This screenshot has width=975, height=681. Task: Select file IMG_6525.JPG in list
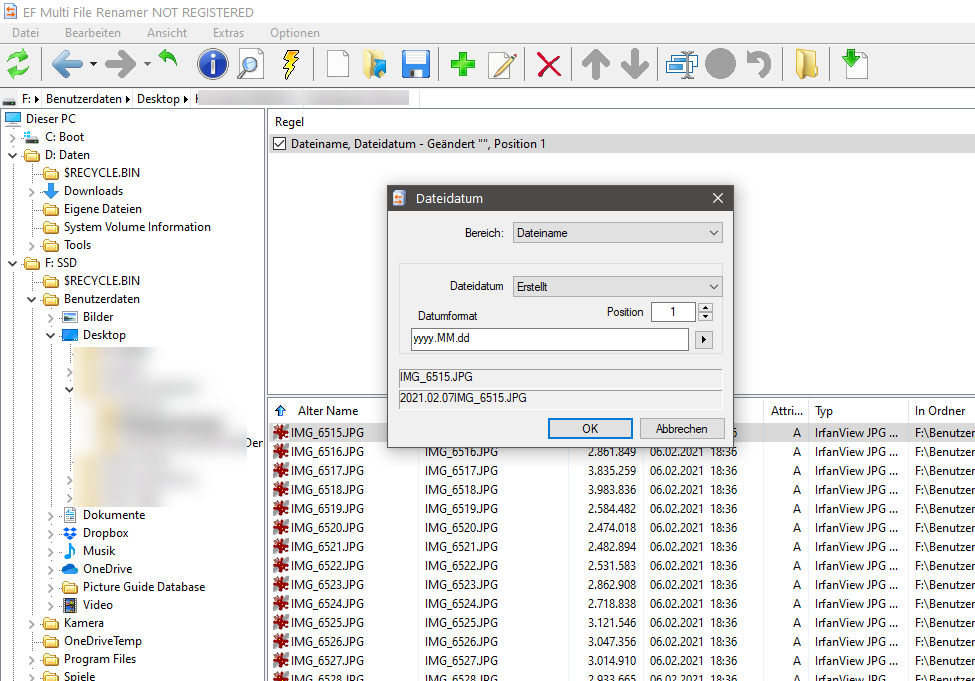tap(327, 623)
